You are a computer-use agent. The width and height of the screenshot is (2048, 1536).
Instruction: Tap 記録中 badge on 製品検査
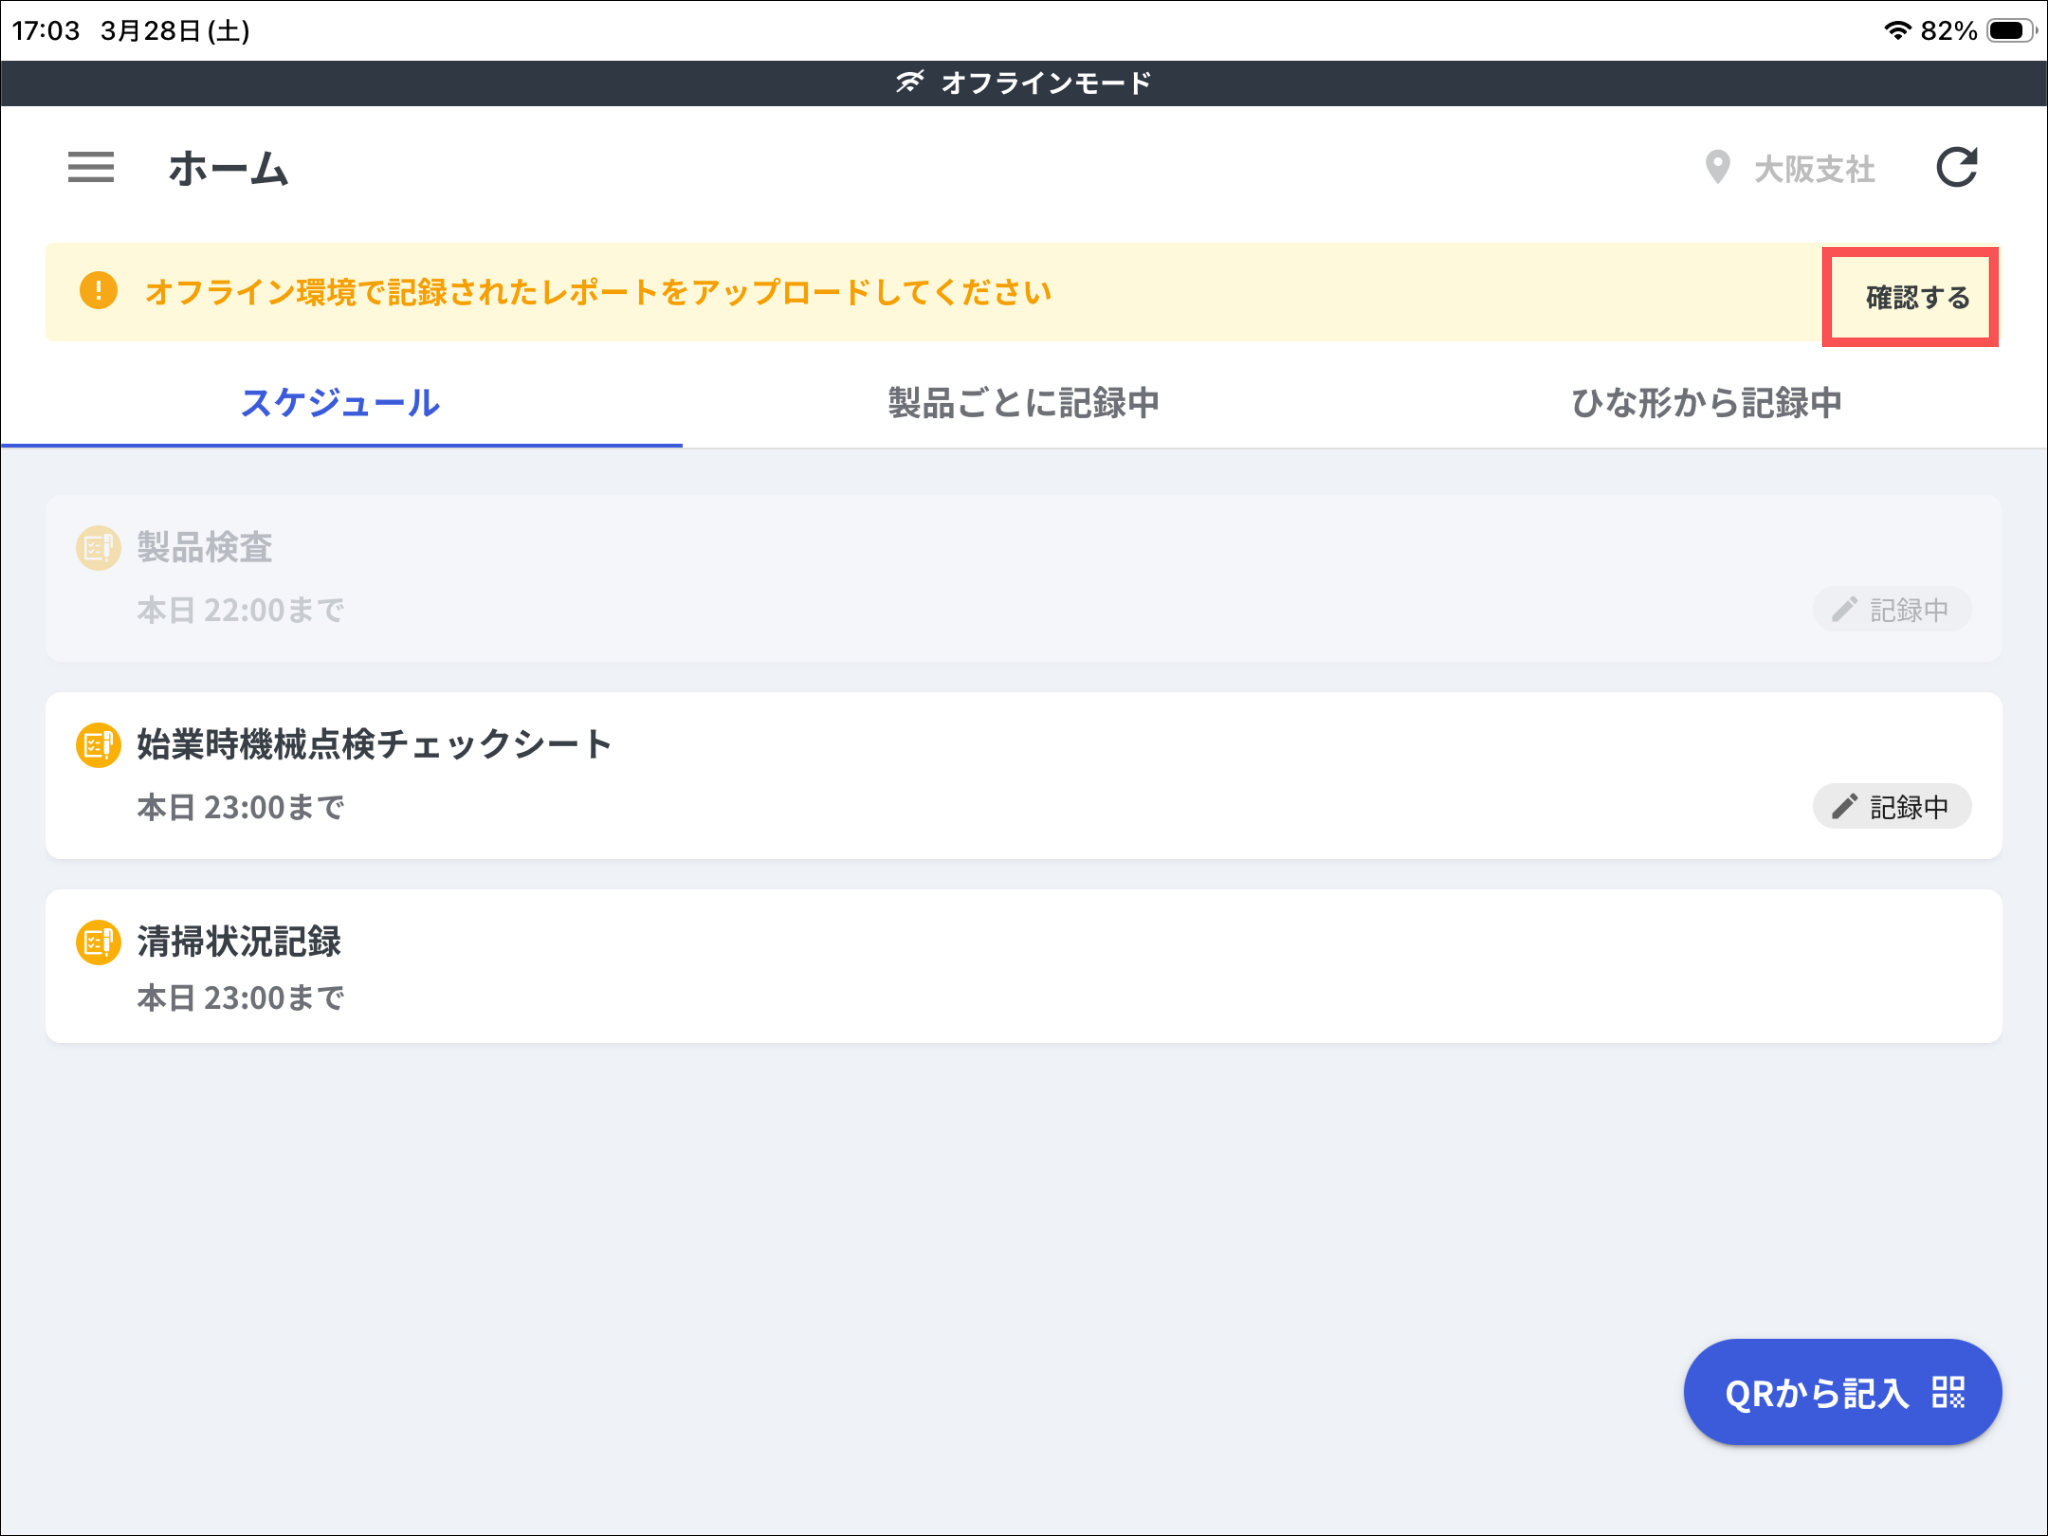[1891, 610]
